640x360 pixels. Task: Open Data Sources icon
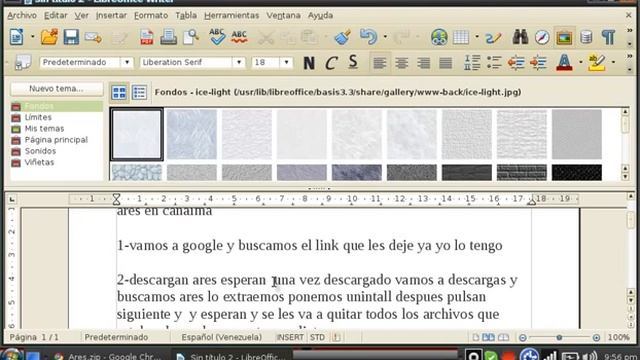(586, 38)
